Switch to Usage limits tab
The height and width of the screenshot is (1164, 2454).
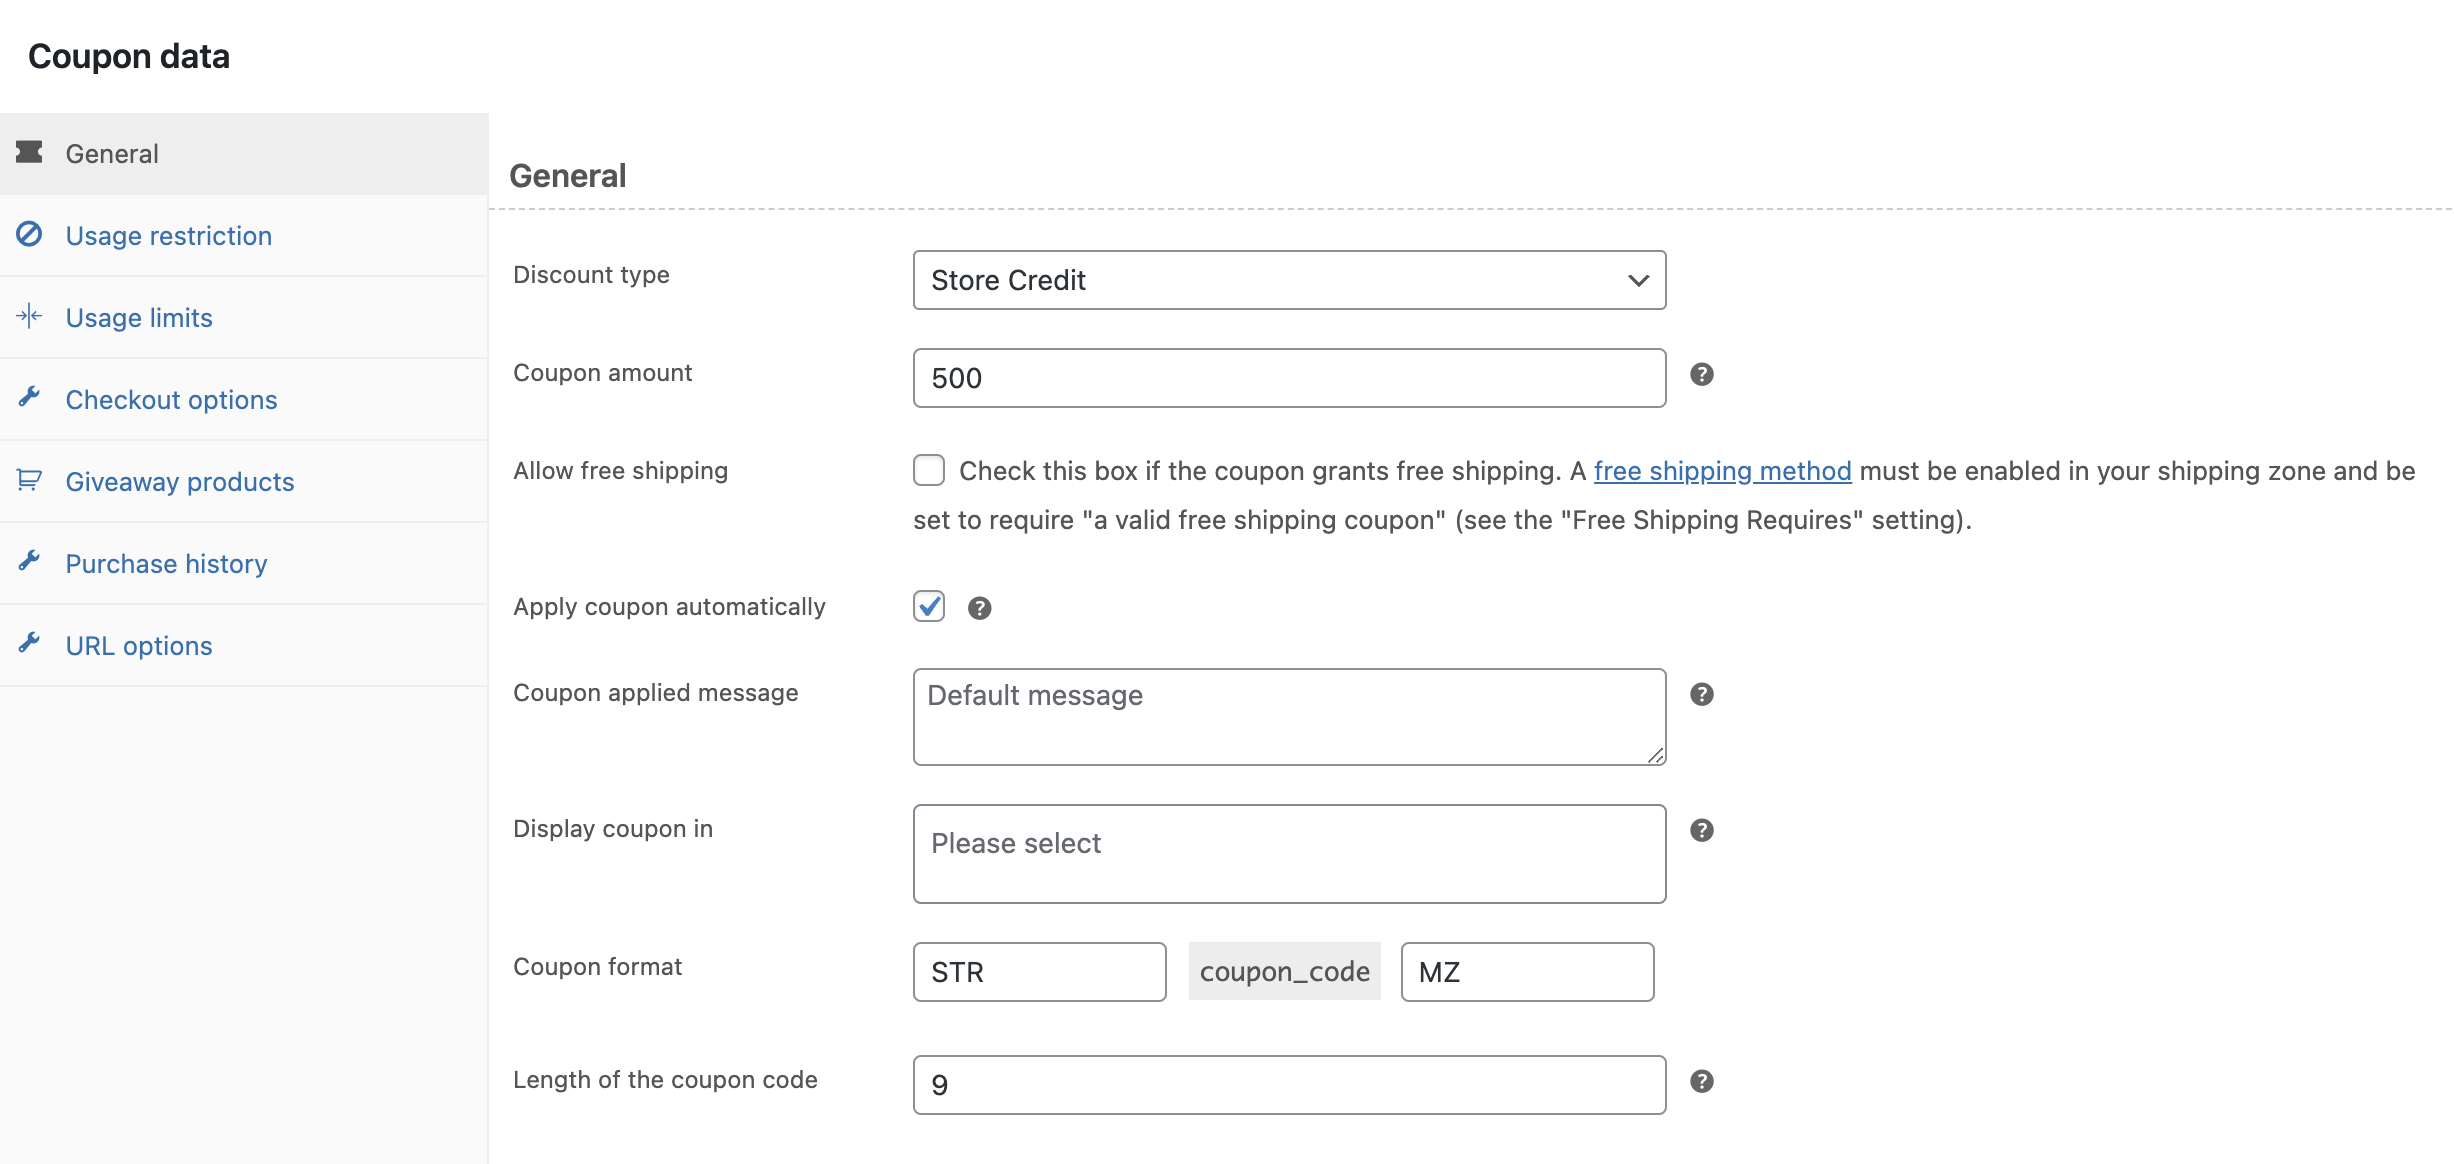pos(244,318)
